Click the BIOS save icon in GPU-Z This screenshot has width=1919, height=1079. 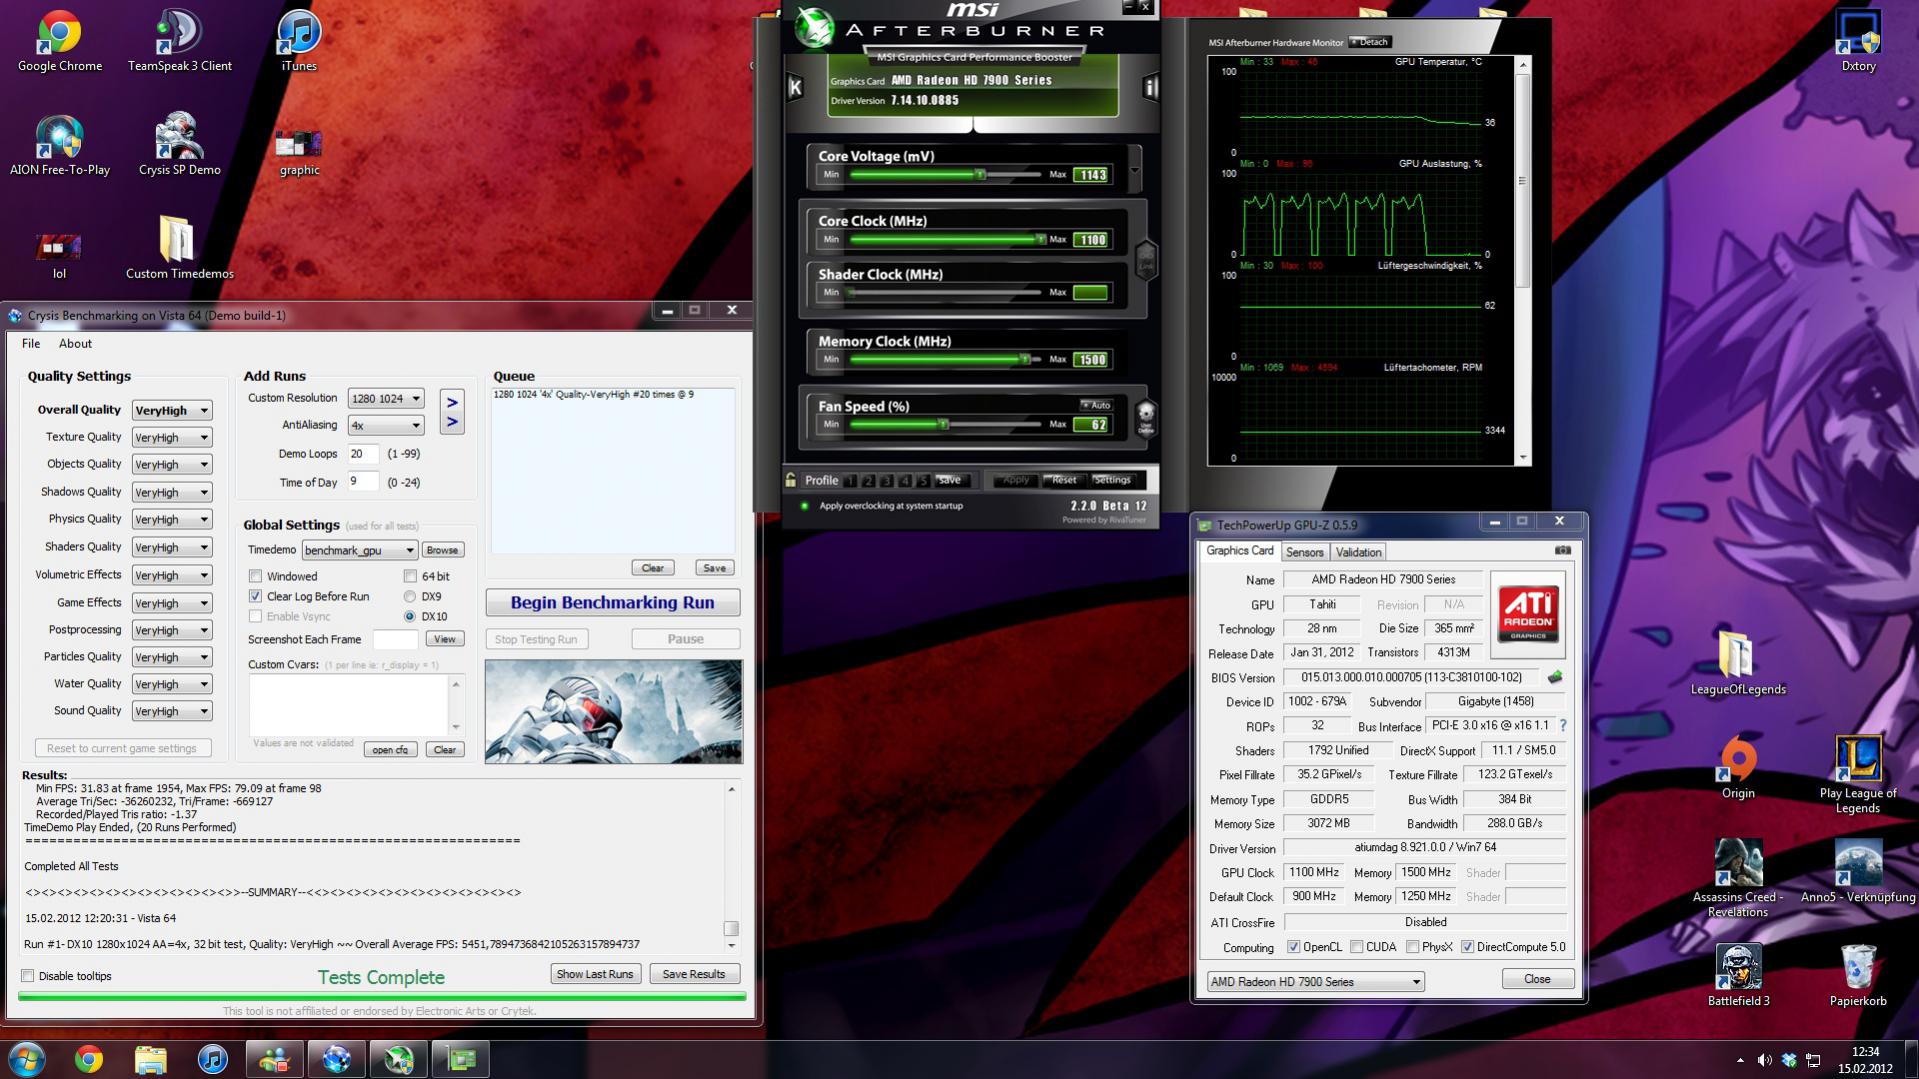[1555, 677]
